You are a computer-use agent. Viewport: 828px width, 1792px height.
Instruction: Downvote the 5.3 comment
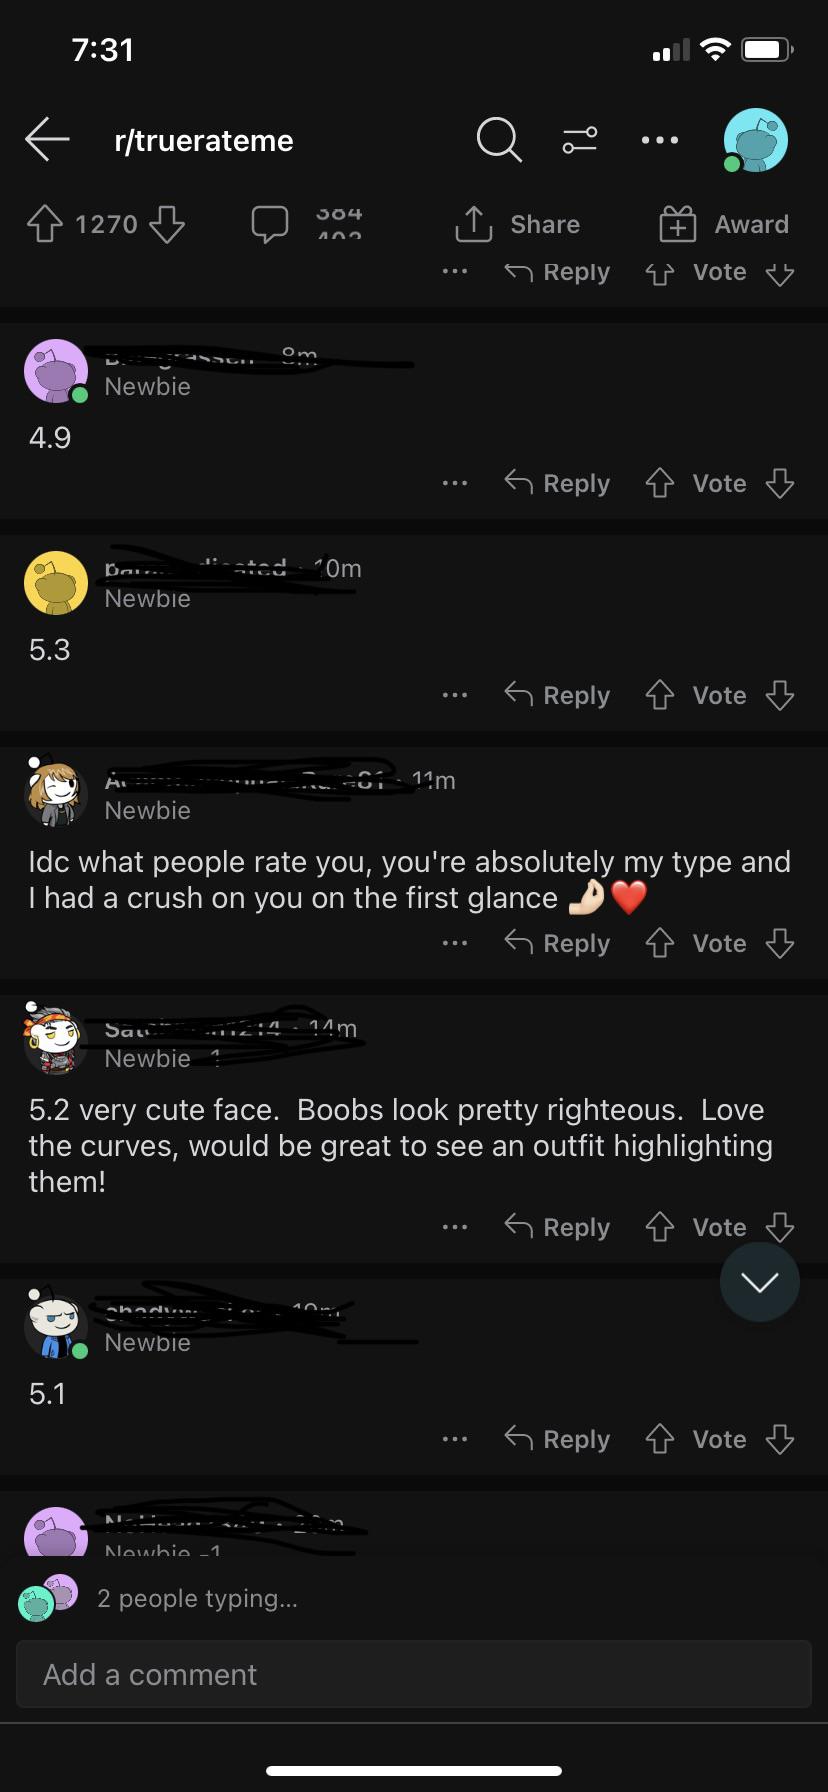pos(780,695)
